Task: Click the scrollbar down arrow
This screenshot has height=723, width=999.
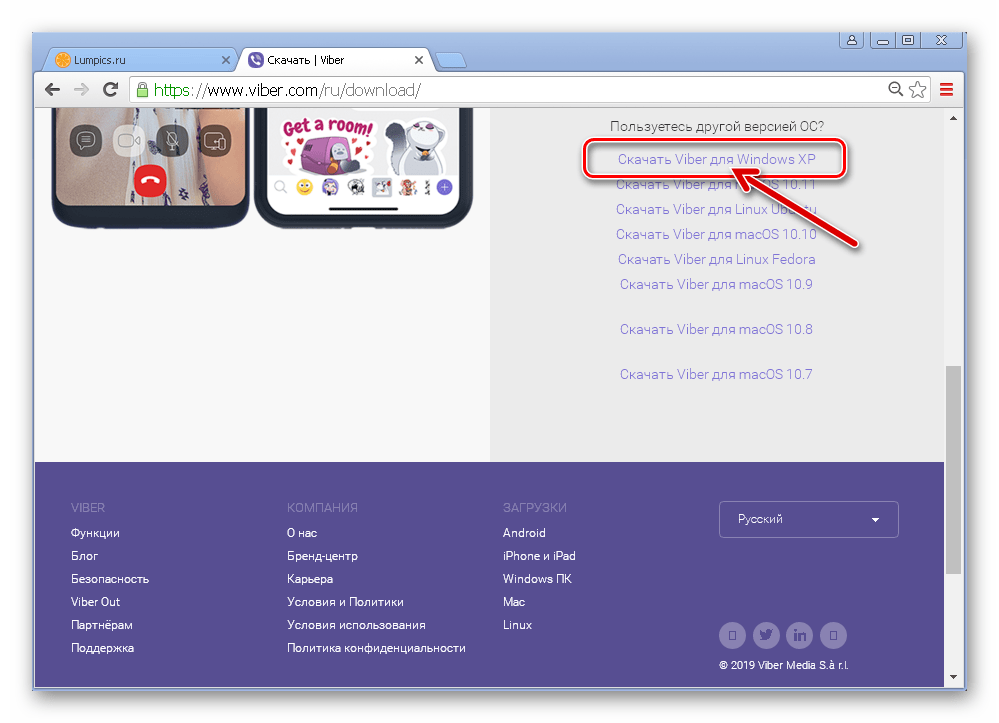Action: tap(953, 676)
